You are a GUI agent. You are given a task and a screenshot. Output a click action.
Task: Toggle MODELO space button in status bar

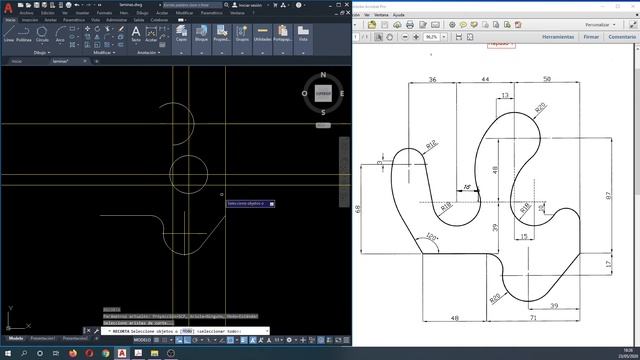[142, 340]
